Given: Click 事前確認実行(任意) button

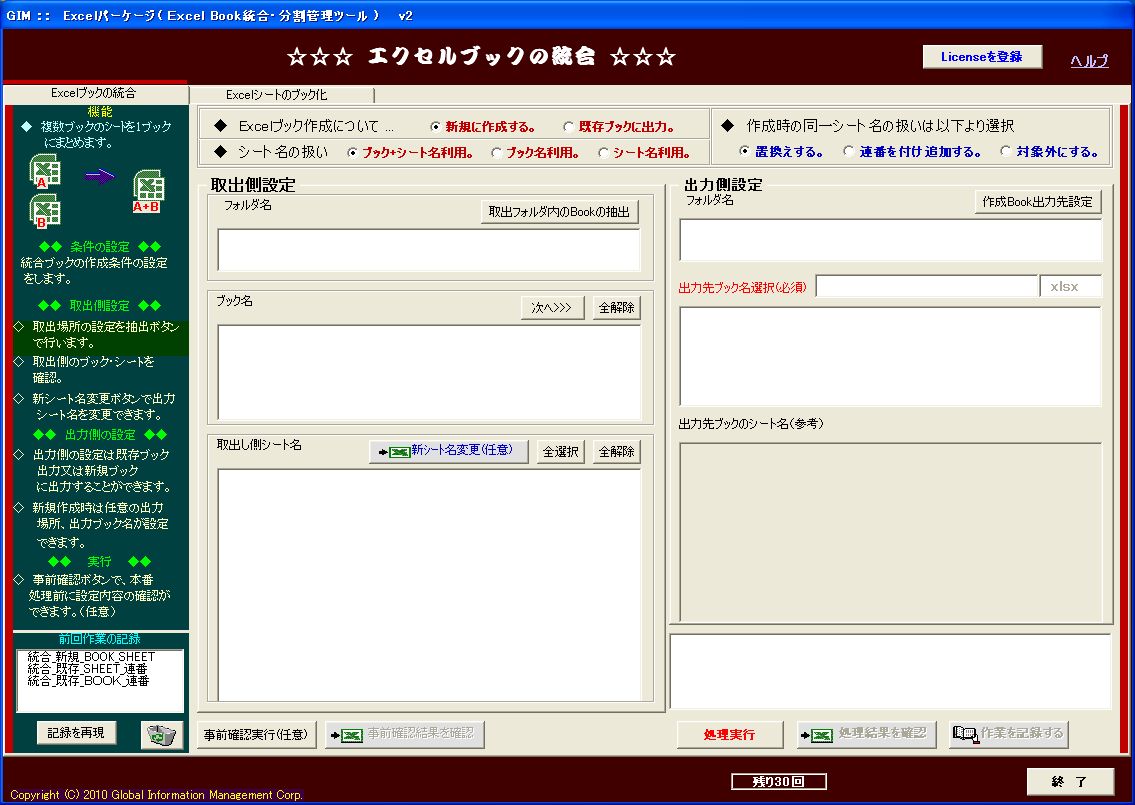Looking at the screenshot, I should 256,735.
